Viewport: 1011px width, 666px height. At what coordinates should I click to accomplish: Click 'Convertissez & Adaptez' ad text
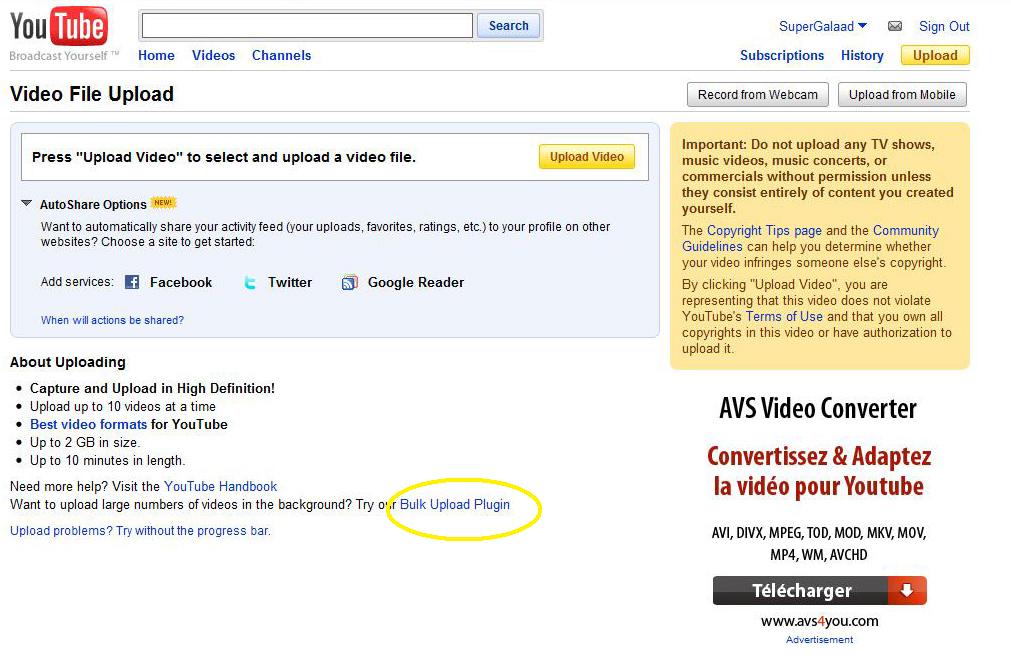[819, 456]
